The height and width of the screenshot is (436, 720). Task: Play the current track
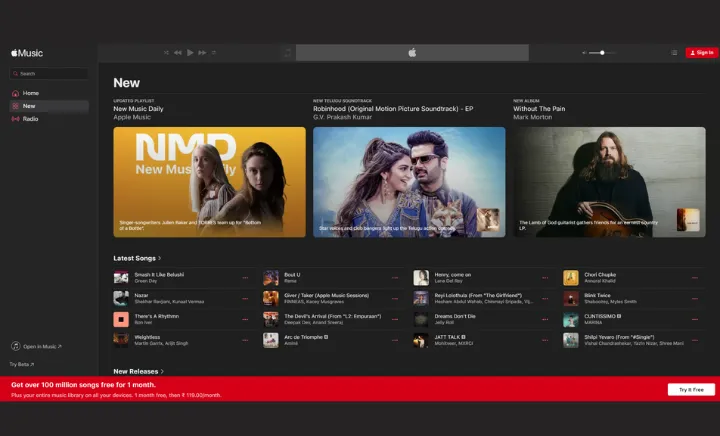[x=190, y=53]
